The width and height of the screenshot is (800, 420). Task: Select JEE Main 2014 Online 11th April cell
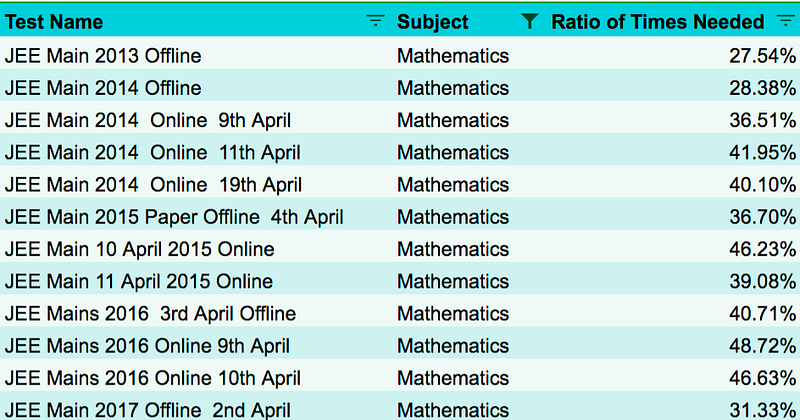(196, 152)
